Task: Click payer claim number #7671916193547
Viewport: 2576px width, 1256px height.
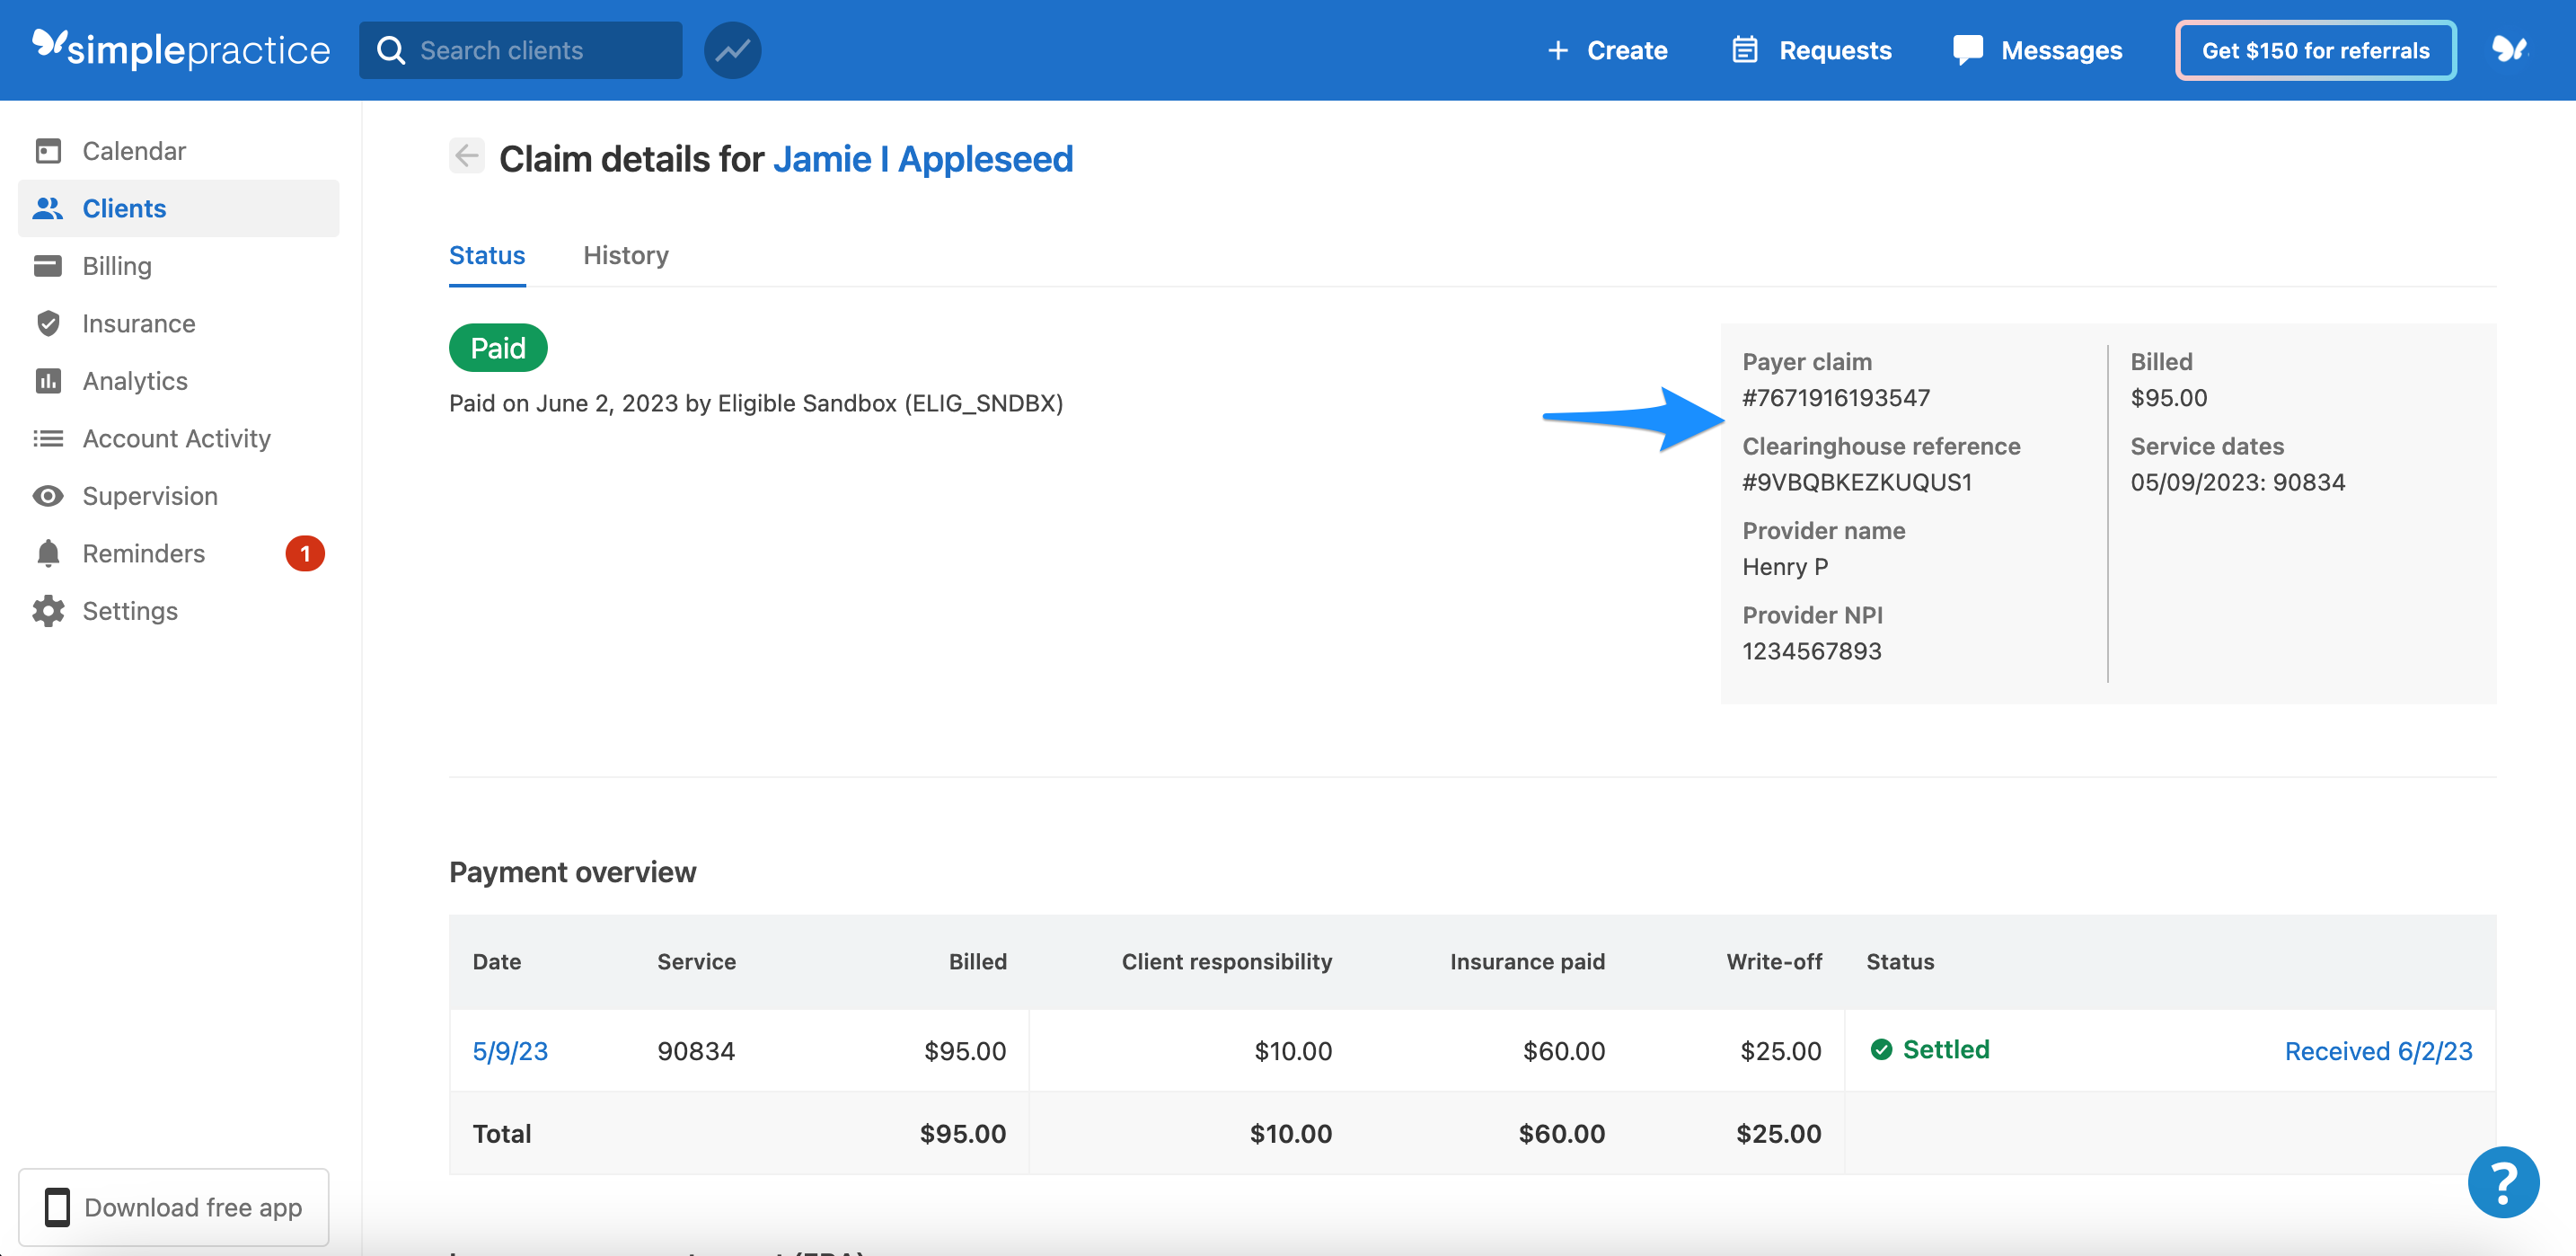Action: 1836,398
